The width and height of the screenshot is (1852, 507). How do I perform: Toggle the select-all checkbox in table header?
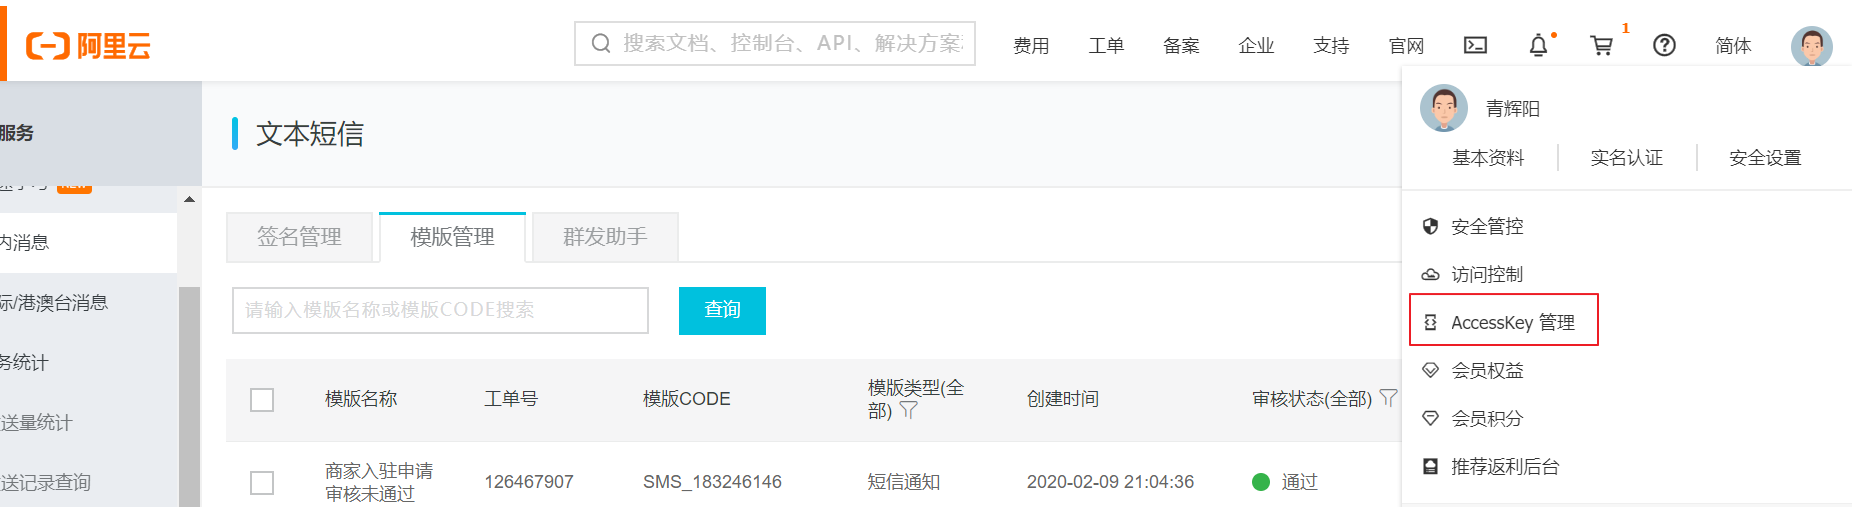point(262,400)
